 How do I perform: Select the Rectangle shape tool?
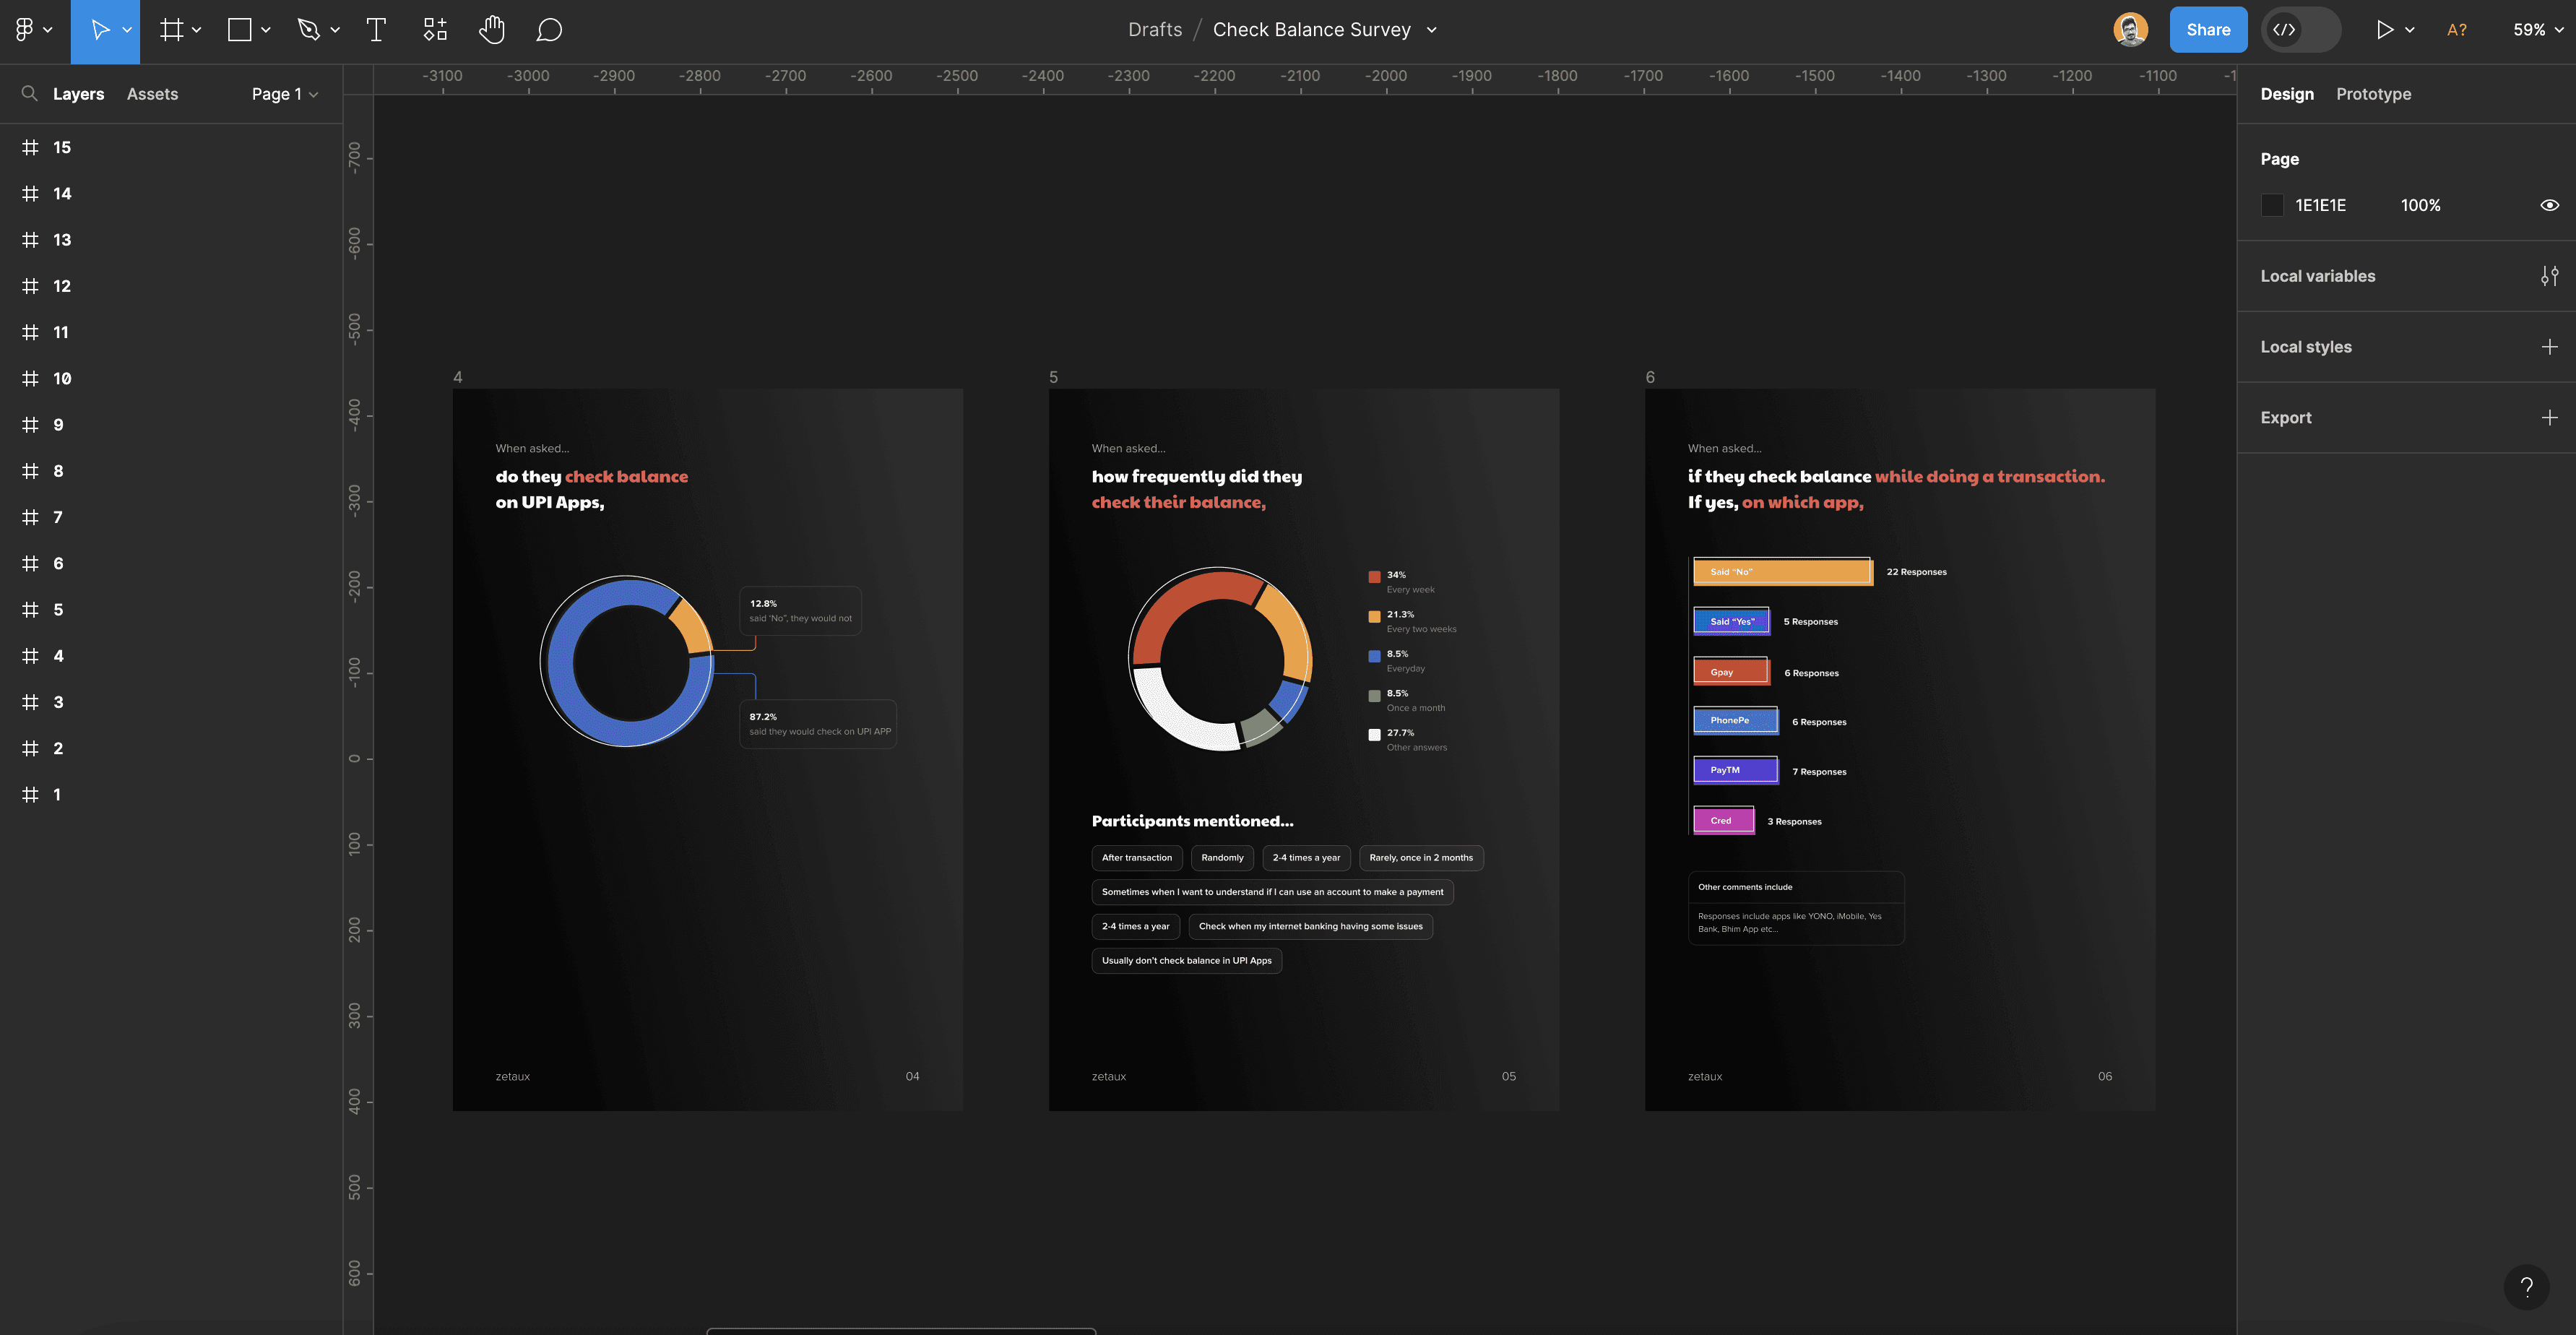(x=240, y=30)
